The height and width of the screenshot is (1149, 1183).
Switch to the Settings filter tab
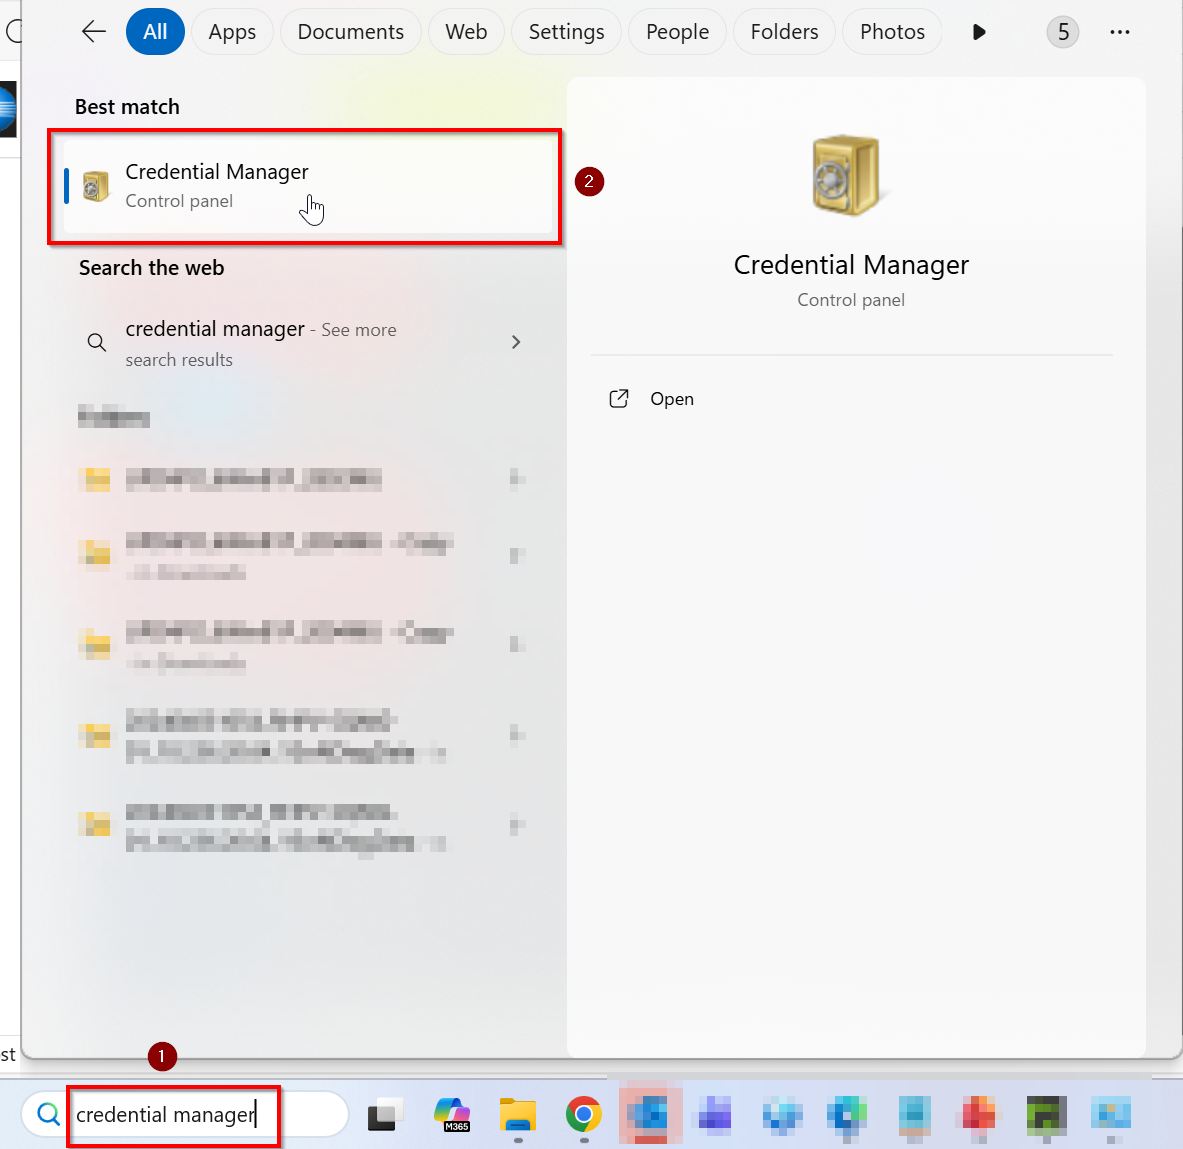566,32
